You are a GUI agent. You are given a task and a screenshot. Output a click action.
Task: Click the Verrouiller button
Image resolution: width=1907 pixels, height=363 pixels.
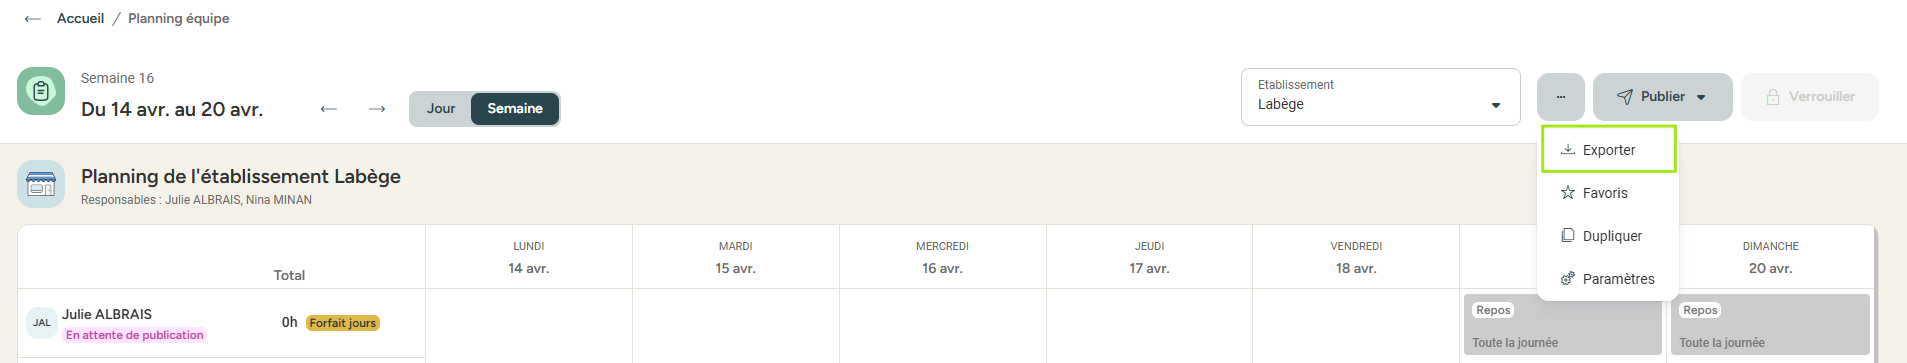[1809, 97]
